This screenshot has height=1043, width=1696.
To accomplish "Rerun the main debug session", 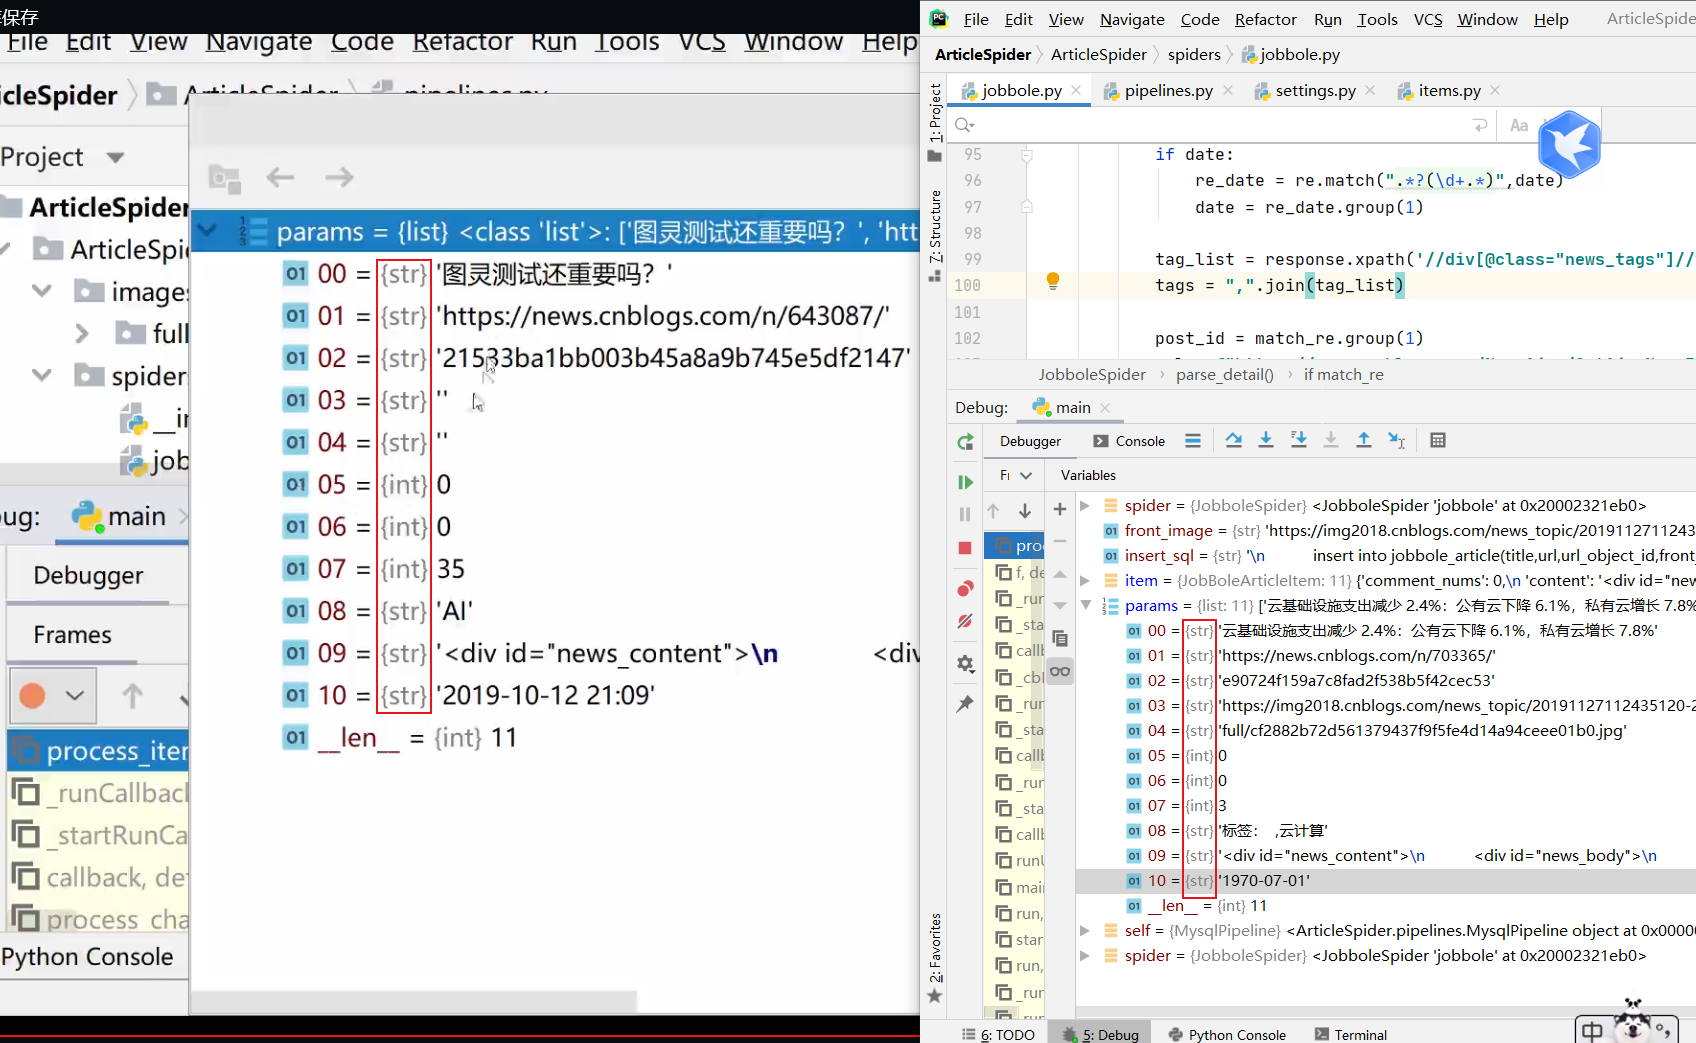I will [x=965, y=442].
